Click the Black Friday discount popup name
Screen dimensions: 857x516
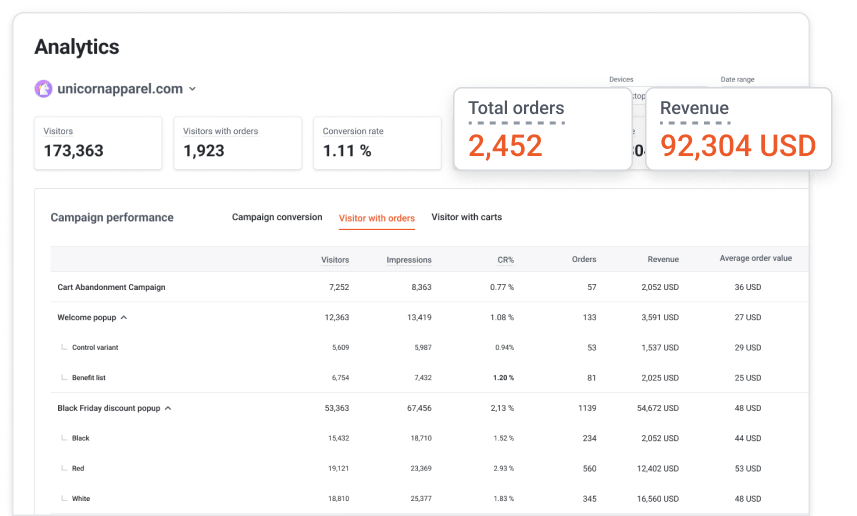click(109, 408)
